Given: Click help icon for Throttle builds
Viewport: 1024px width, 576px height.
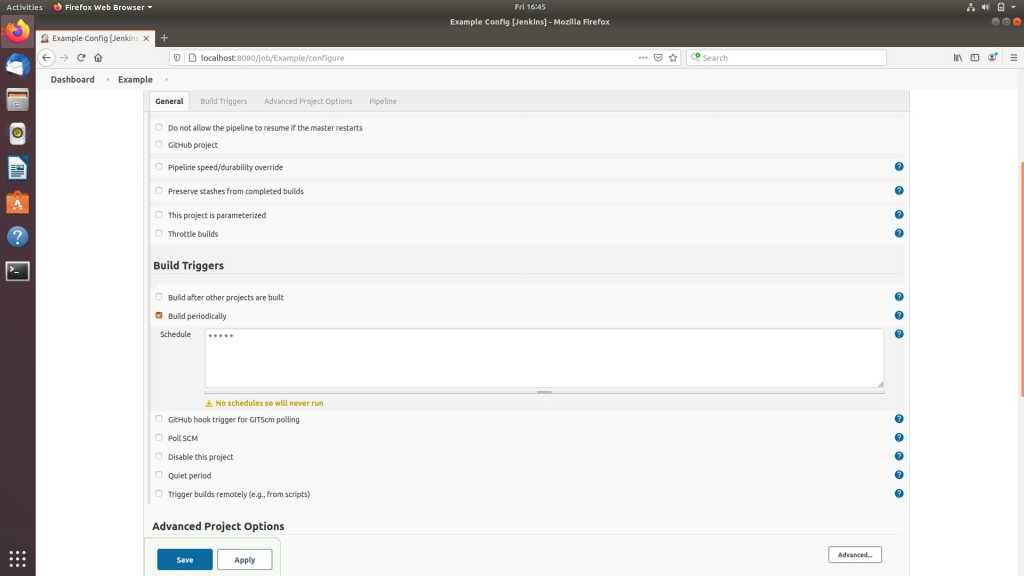Looking at the screenshot, I should [x=898, y=233].
